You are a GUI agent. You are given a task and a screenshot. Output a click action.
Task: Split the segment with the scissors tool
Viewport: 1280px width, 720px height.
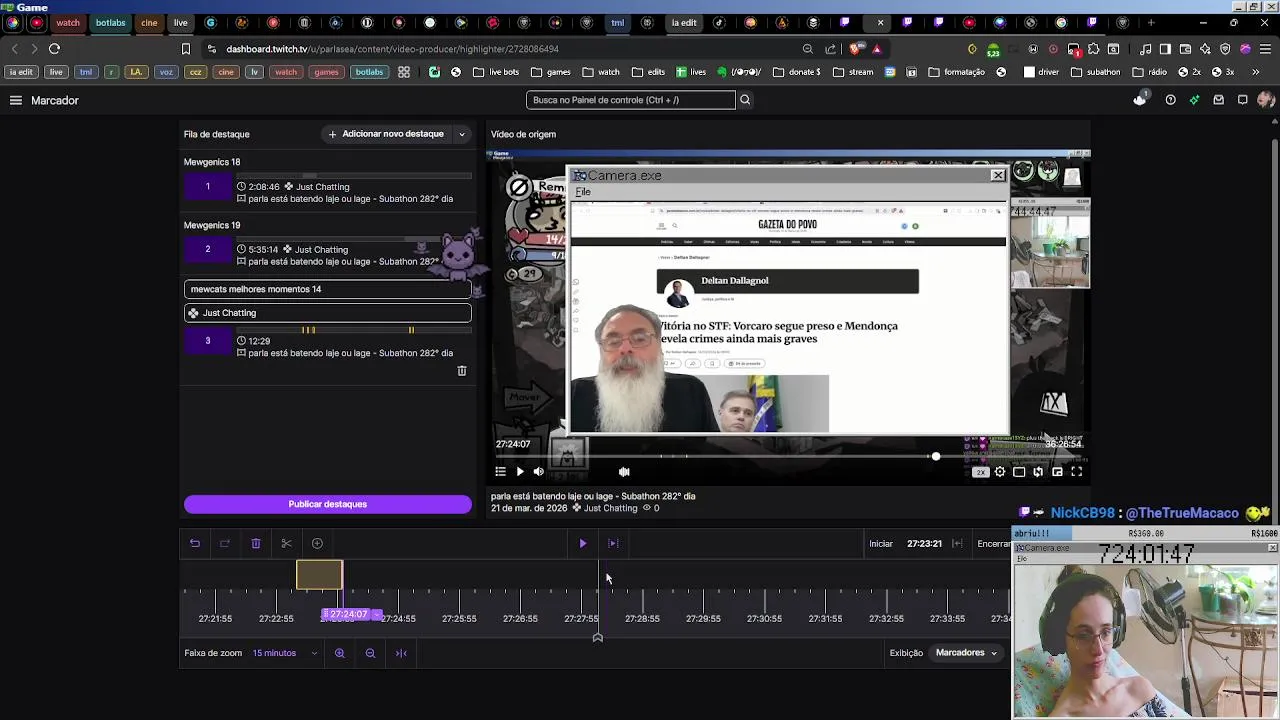point(286,543)
